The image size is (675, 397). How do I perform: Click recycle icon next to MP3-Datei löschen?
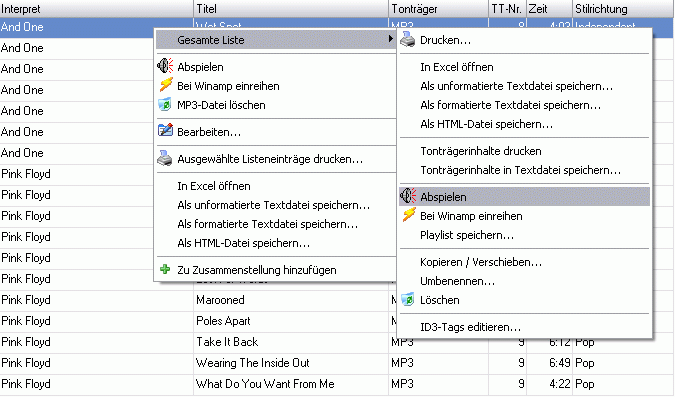pos(164,104)
